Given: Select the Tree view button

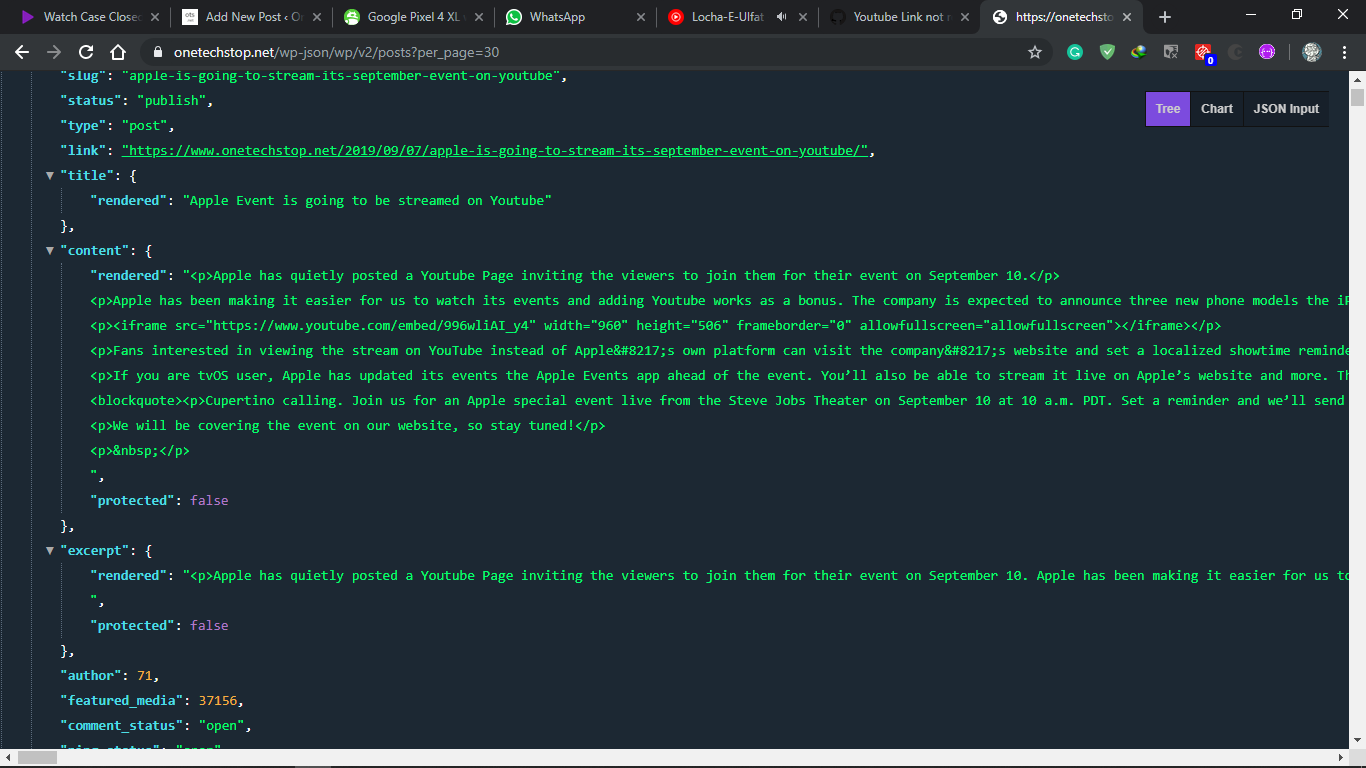Looking at the screenshot, I should click(1167, 109).
